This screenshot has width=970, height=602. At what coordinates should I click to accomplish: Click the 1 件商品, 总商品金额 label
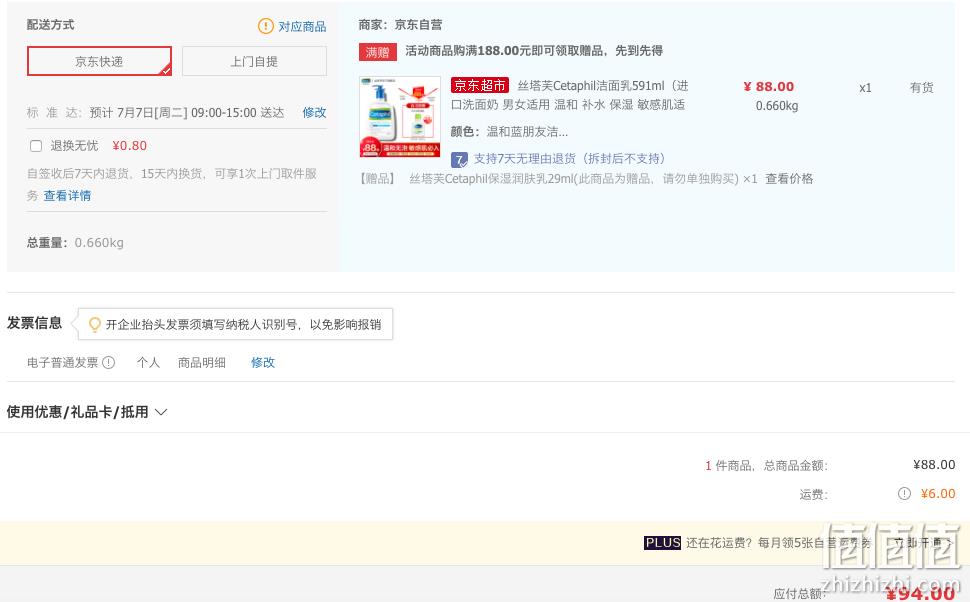coord(766,465)
